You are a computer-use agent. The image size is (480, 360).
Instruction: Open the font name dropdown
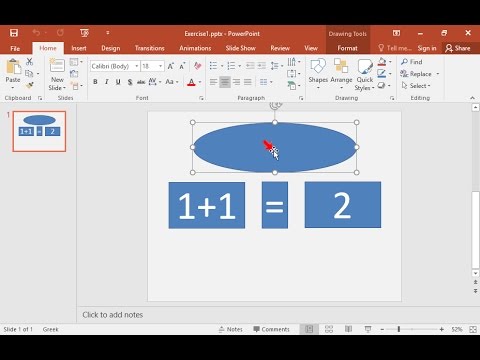tap(137, 66)
